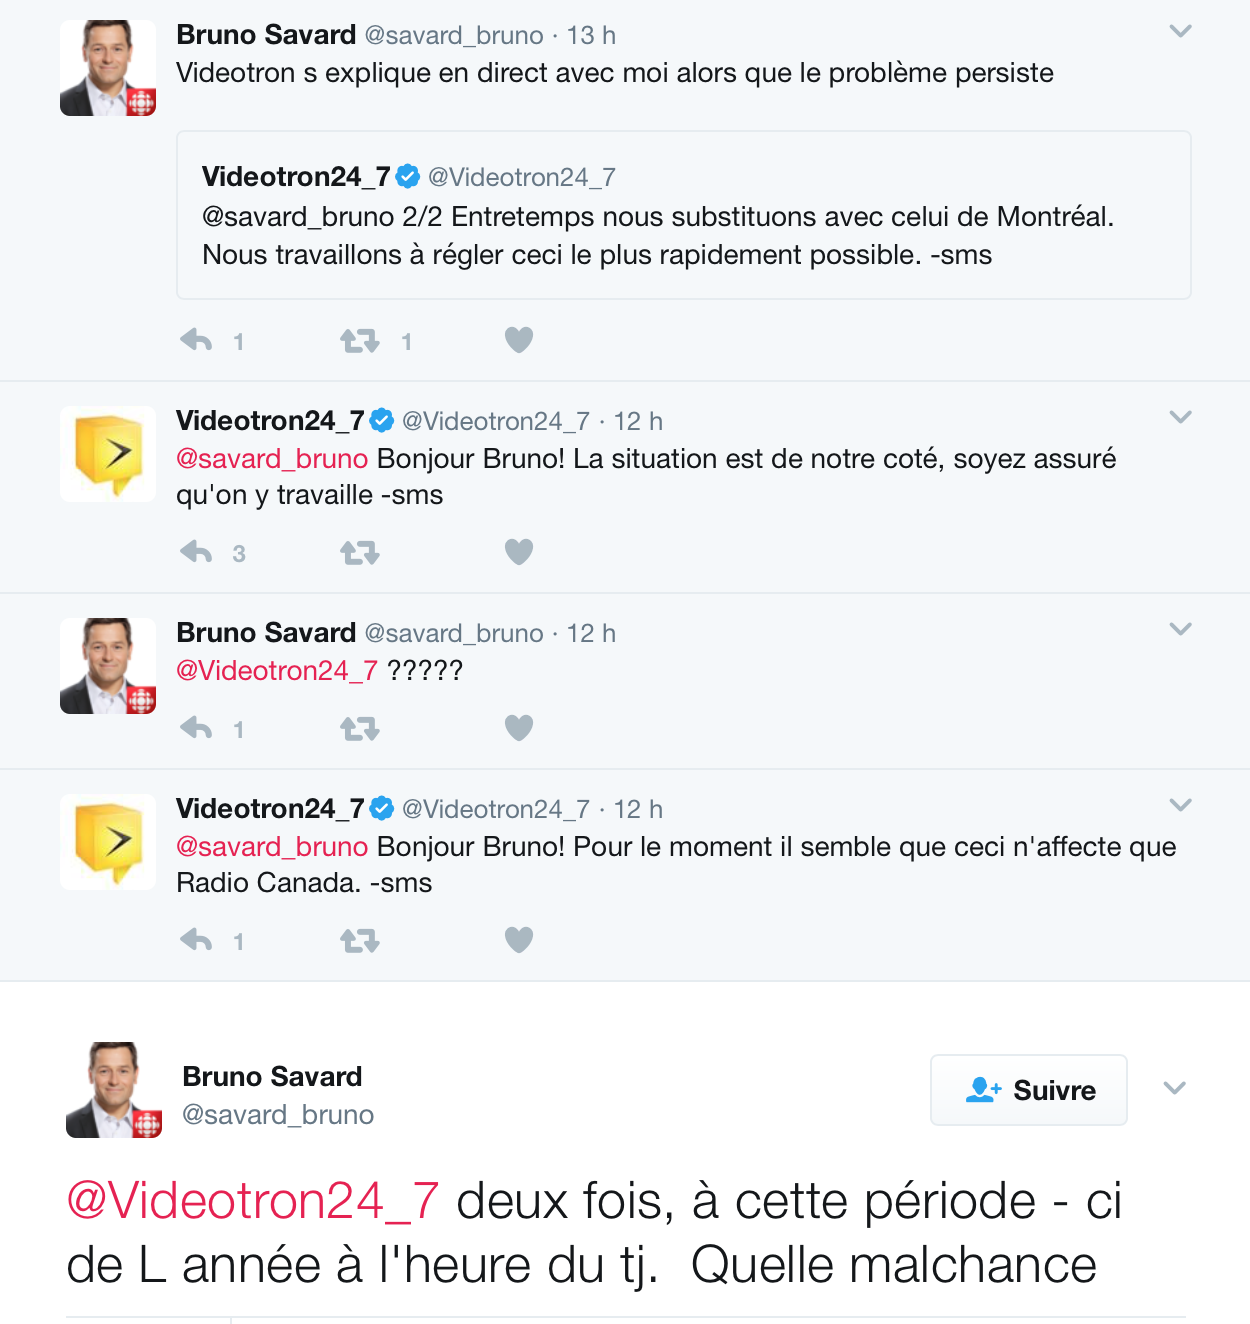Image resolution: width=1250 pixels, height=1324 pixels.
Task: Expand options on first Videotron 12 h tweet
Action: [1181, 417]
